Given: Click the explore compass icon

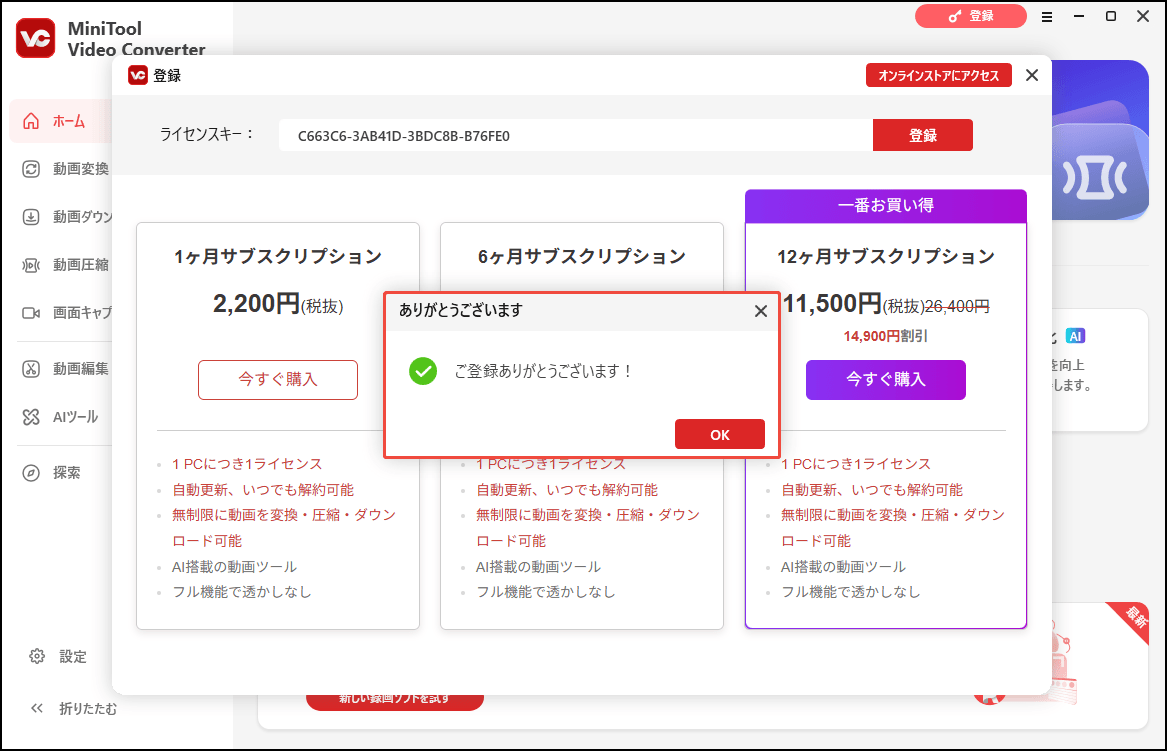Looking at the screenshot, I should 31,473.
